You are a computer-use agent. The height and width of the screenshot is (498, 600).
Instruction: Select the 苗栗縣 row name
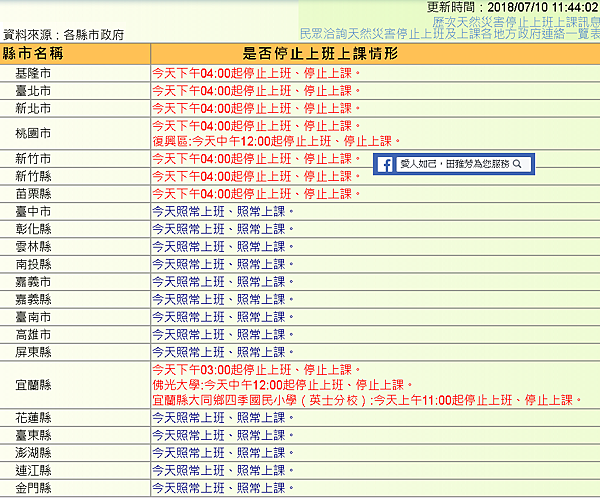[33, 194]
